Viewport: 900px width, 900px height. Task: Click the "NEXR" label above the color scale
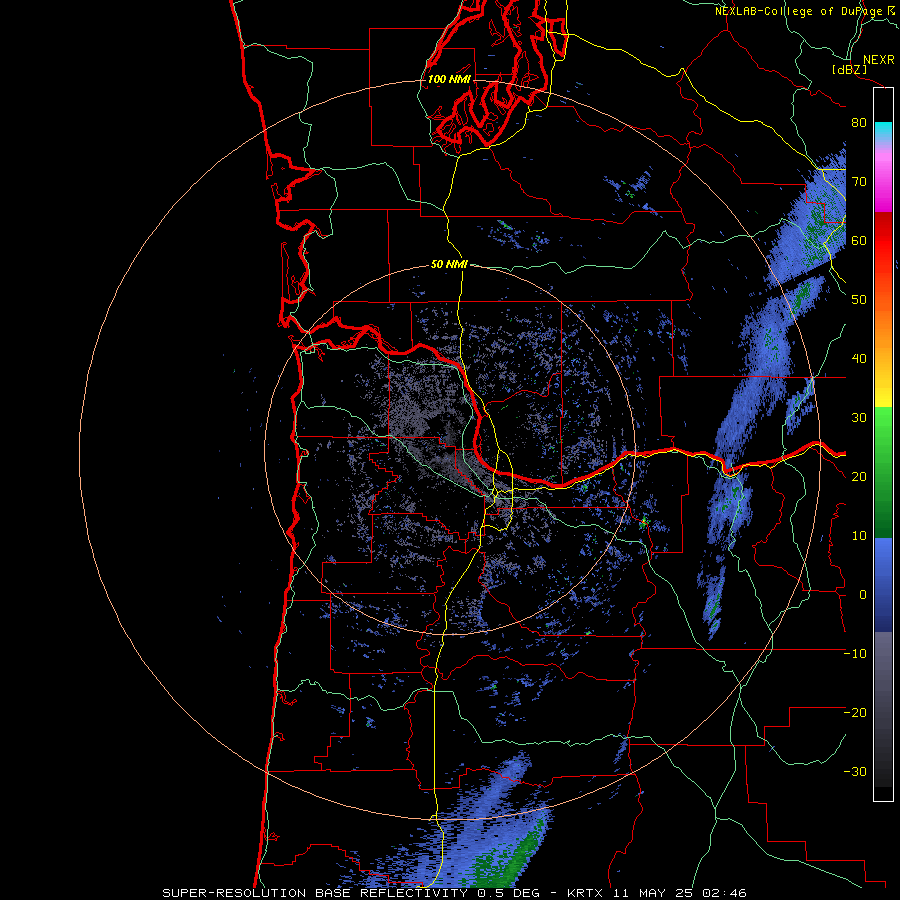tap(878, 60)
